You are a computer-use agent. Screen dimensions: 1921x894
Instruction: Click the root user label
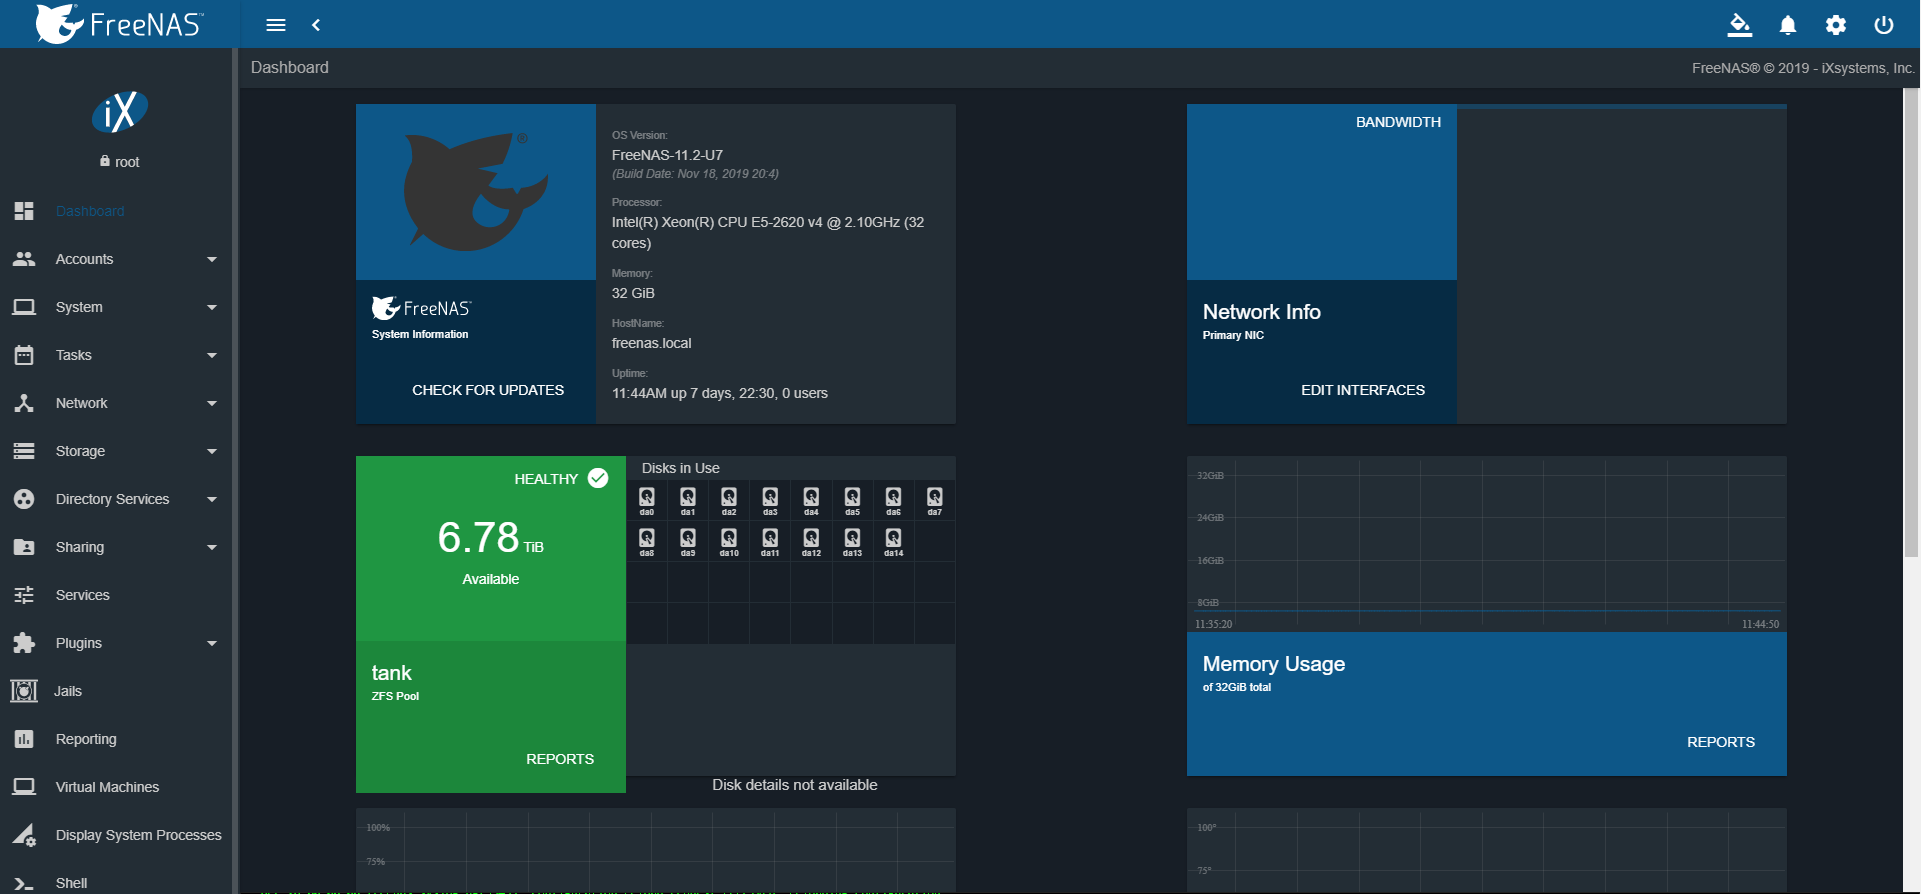[120, 162]
